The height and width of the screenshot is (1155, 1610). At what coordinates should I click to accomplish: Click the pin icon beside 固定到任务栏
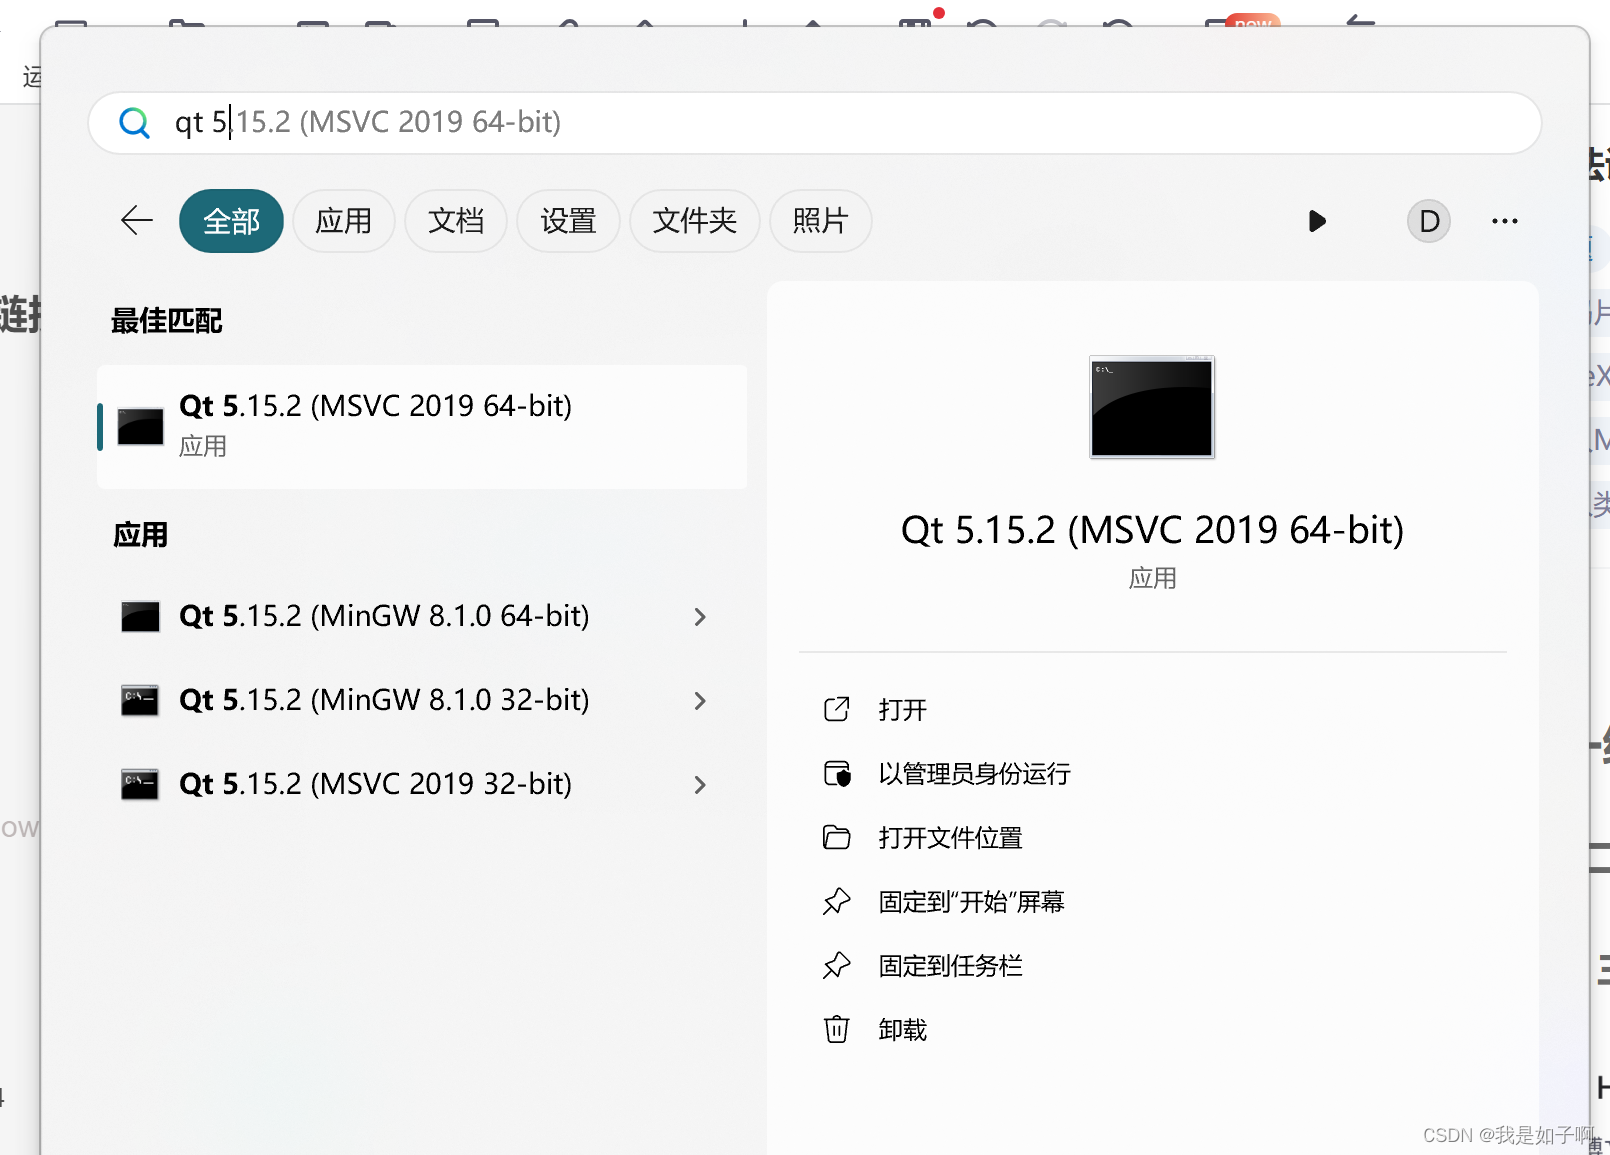pos(836,965)
